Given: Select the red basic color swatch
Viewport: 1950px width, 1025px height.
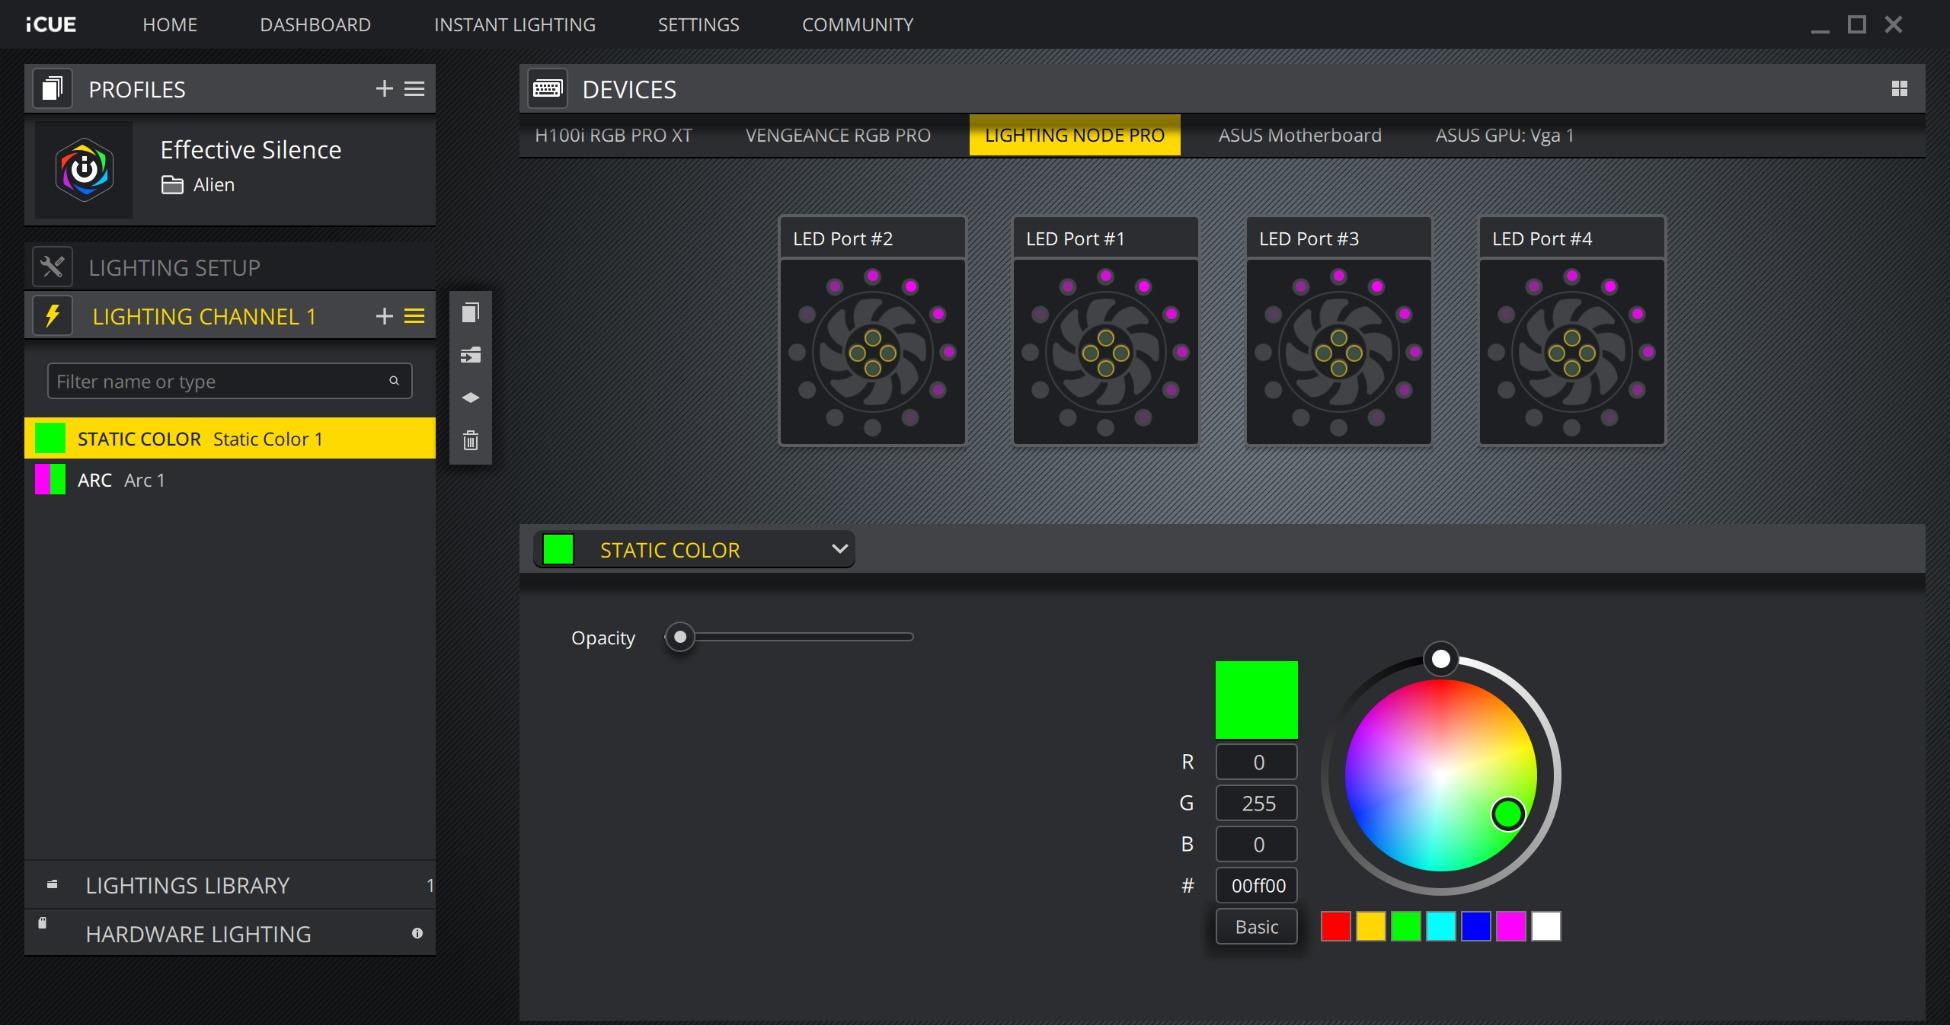Looking at the screenshot, I should pyautogui.click(x=1335, y=926).
